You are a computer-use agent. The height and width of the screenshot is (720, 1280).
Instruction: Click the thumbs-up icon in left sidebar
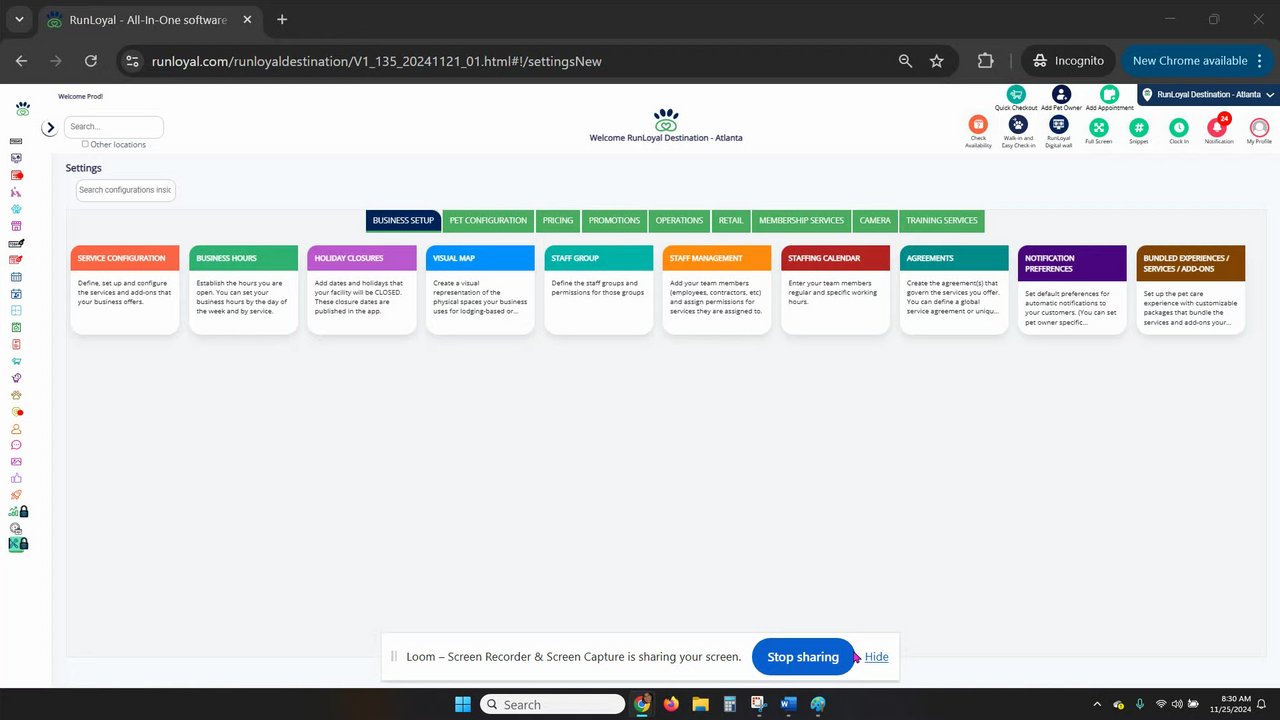16,478
